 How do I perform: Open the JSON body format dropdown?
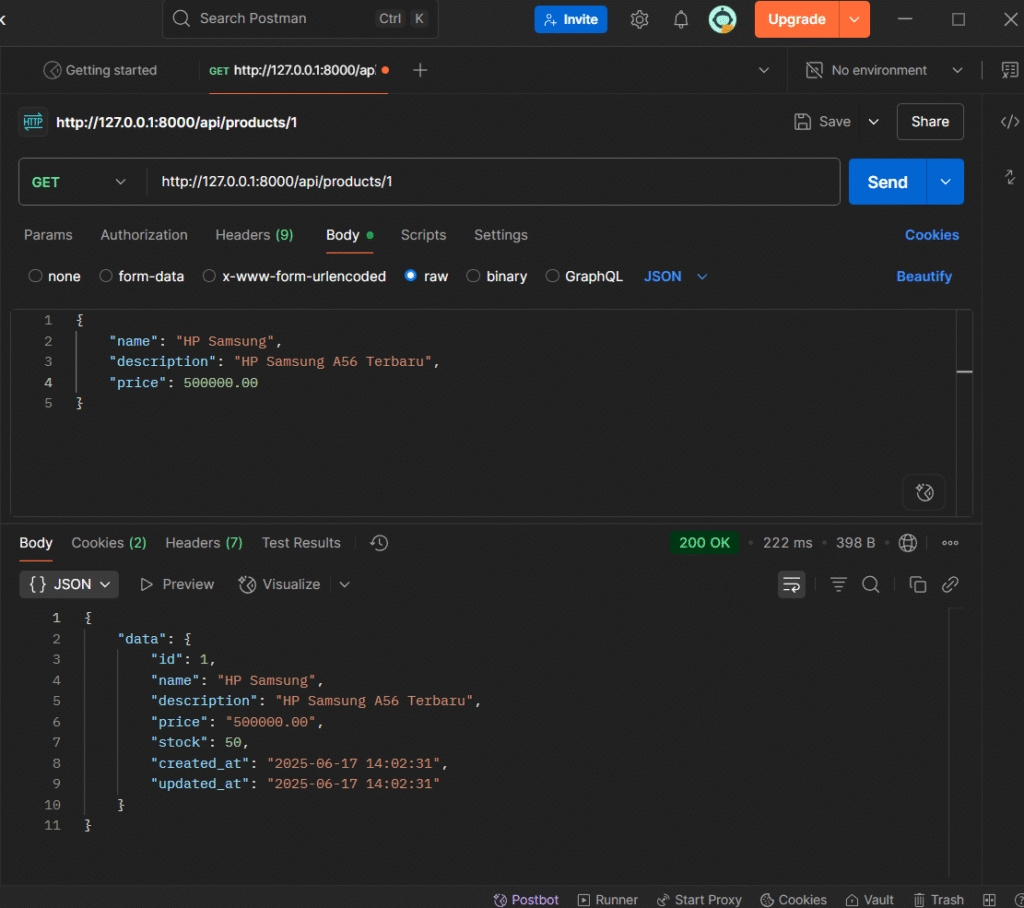[x=676, y=276]
